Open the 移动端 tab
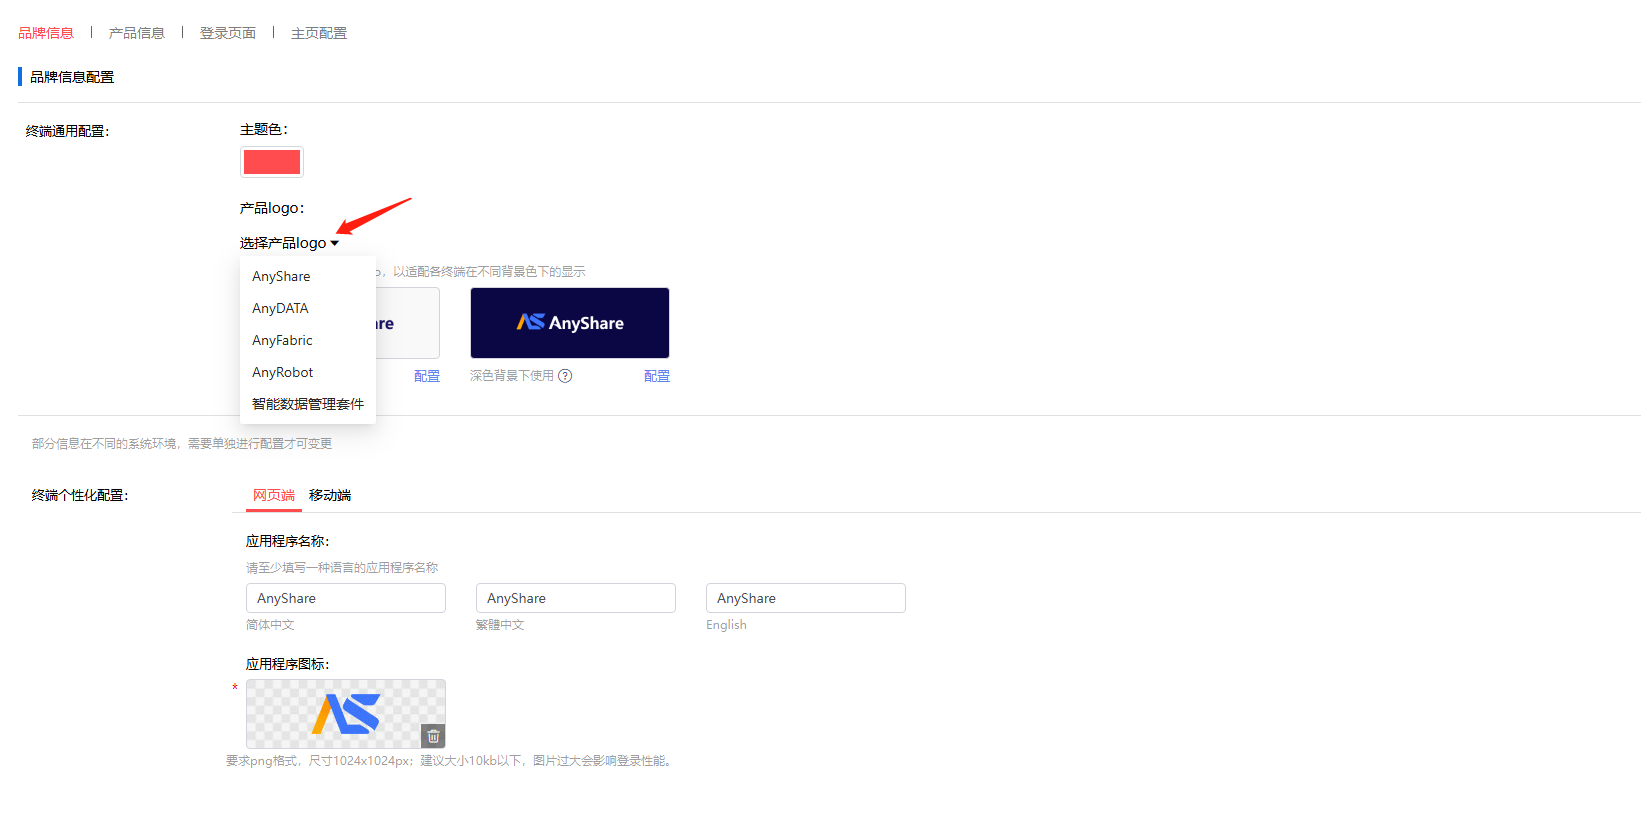The image size is (1641, 839). click(x=330, y=495)
